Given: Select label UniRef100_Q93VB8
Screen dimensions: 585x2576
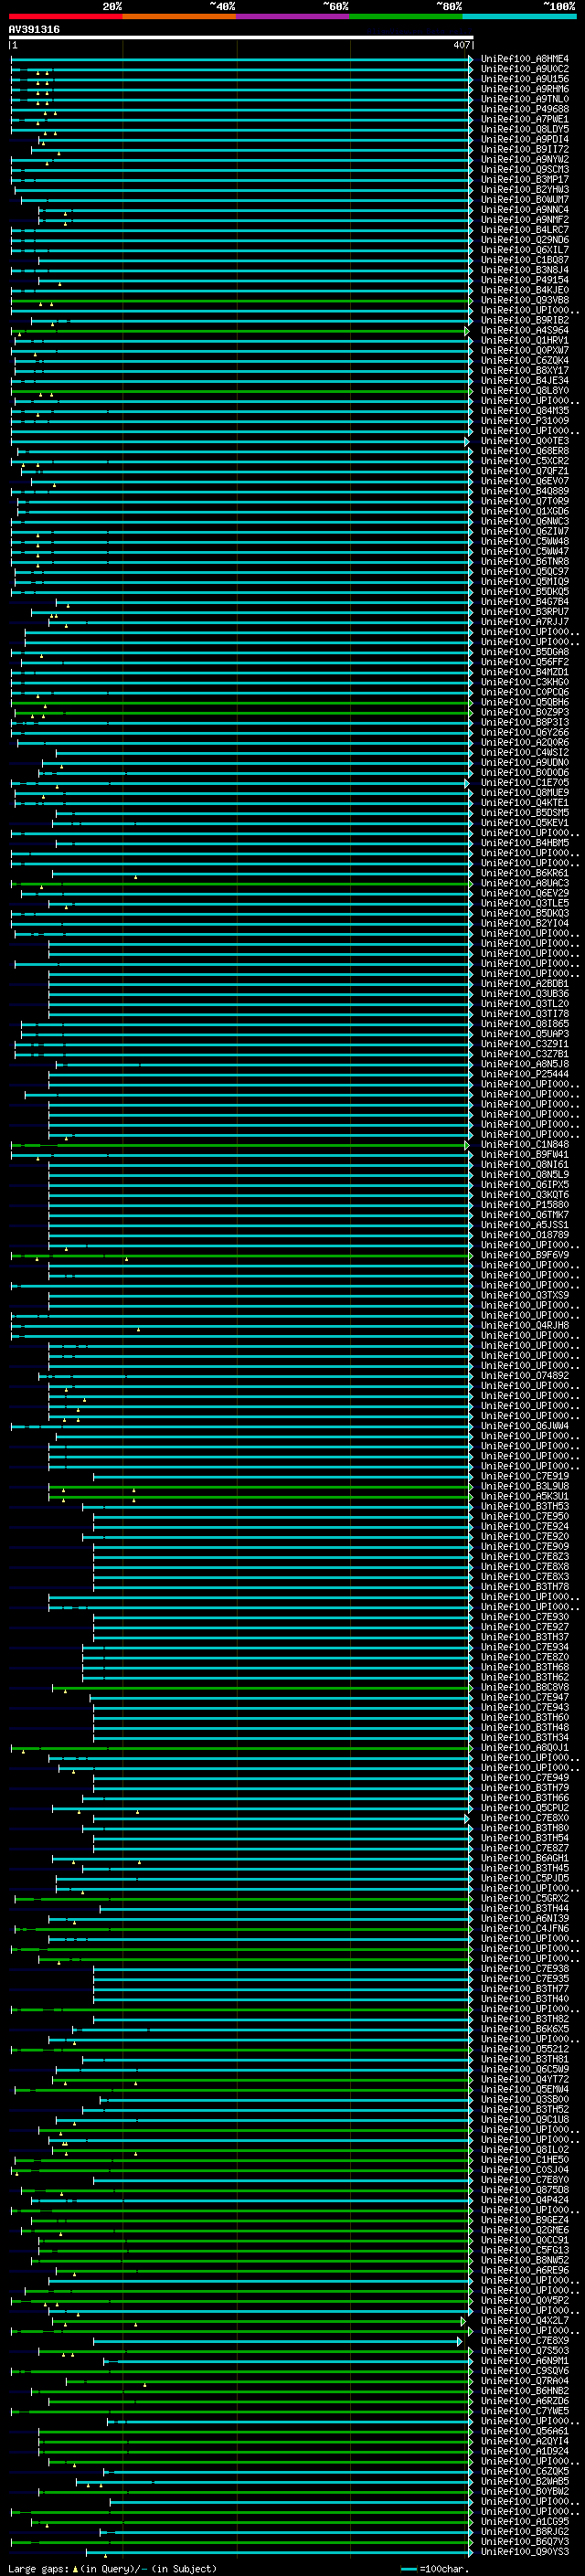Looking at the screenshot, I should 525,300.
